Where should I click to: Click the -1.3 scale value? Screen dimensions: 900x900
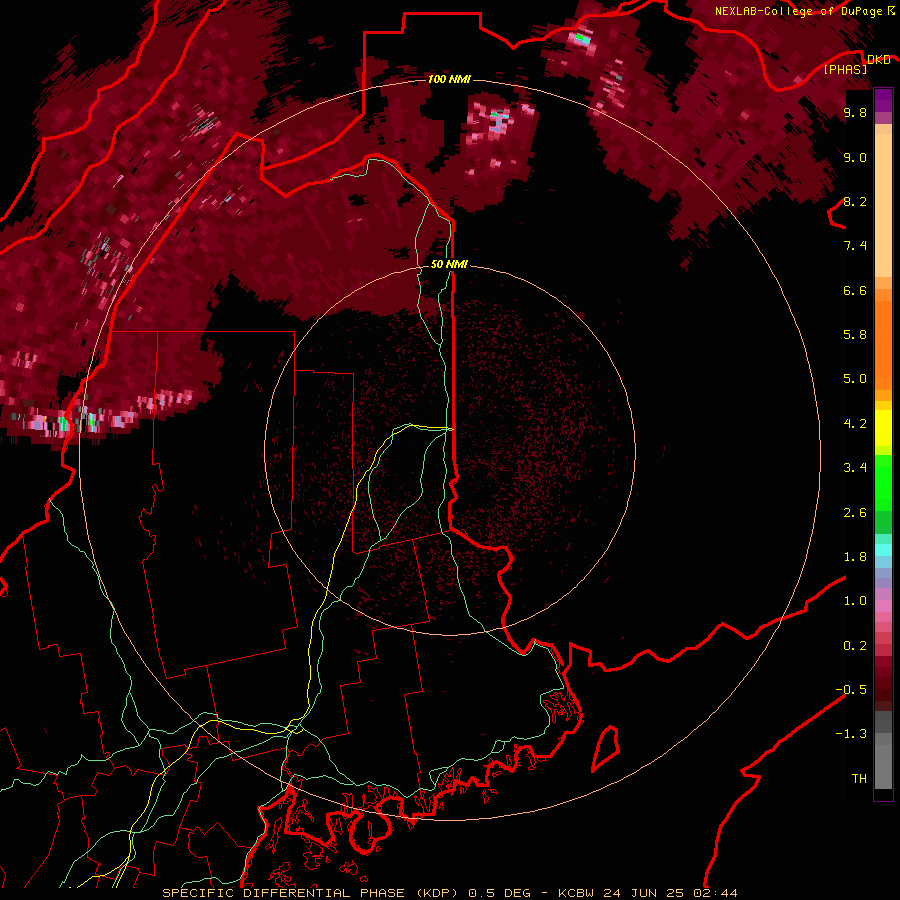(x=851, y=734)
